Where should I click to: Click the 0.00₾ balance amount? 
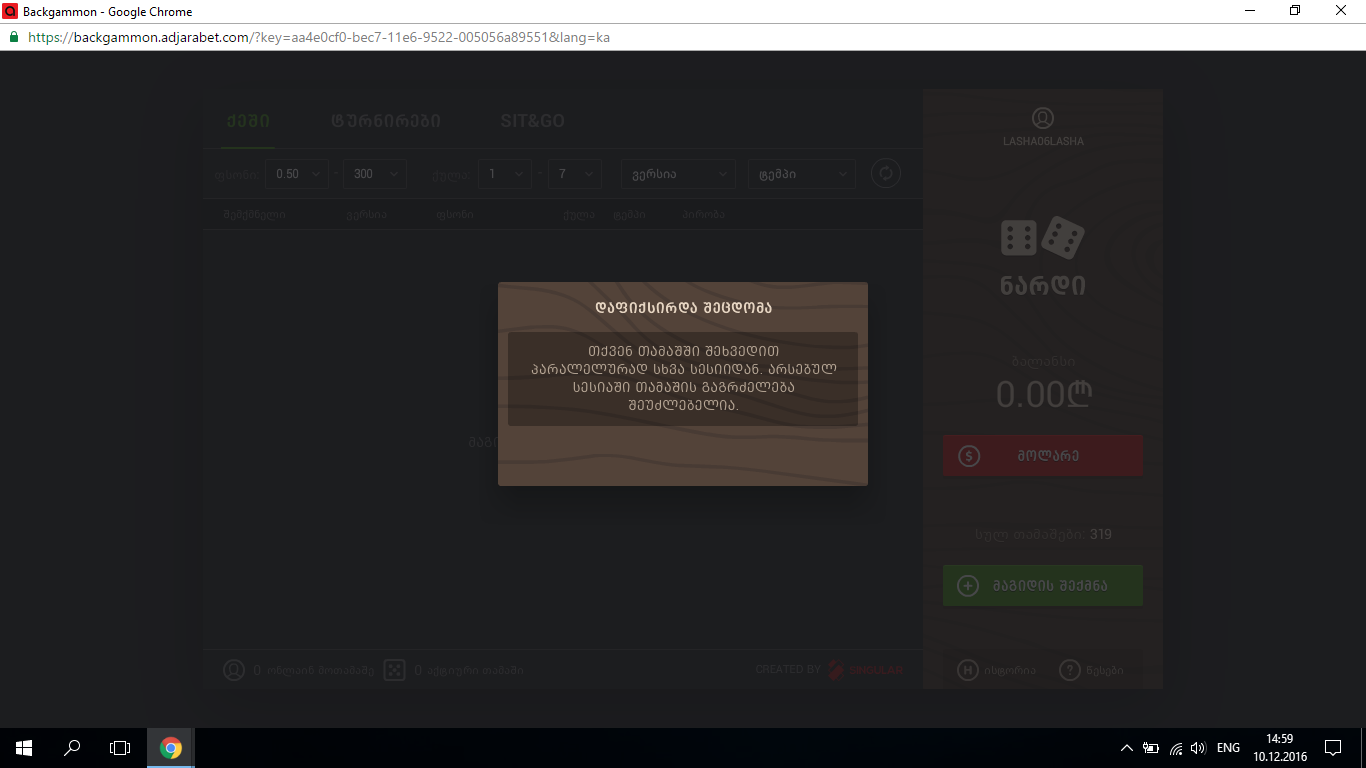click(1043, 395)
